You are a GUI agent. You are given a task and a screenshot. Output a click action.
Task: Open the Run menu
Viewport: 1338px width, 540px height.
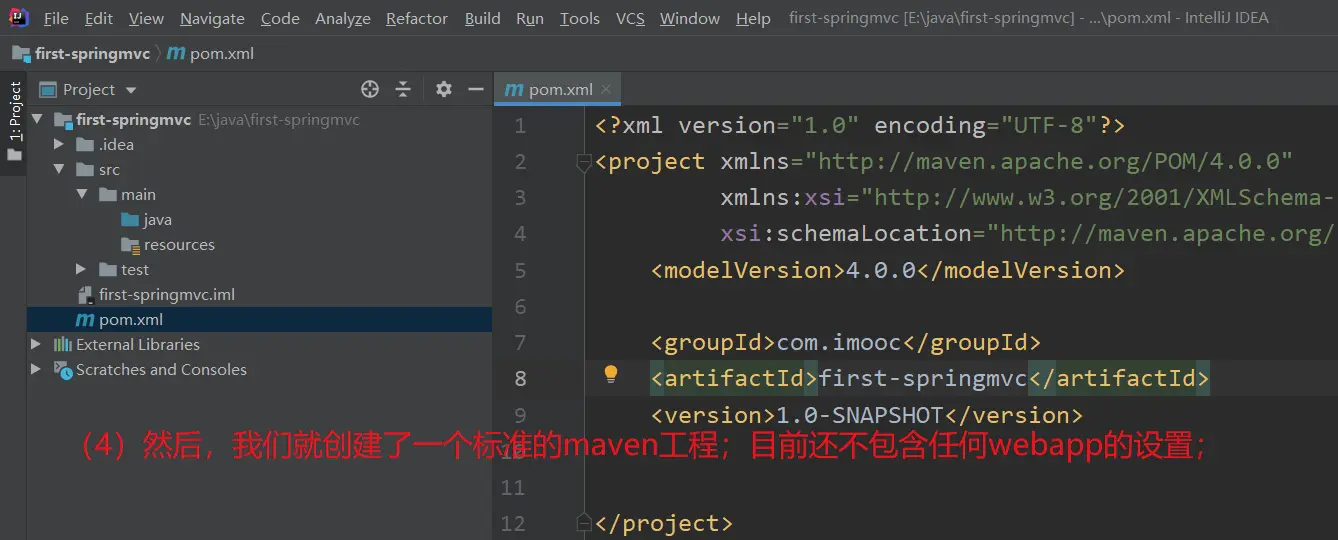pos(530,18)
